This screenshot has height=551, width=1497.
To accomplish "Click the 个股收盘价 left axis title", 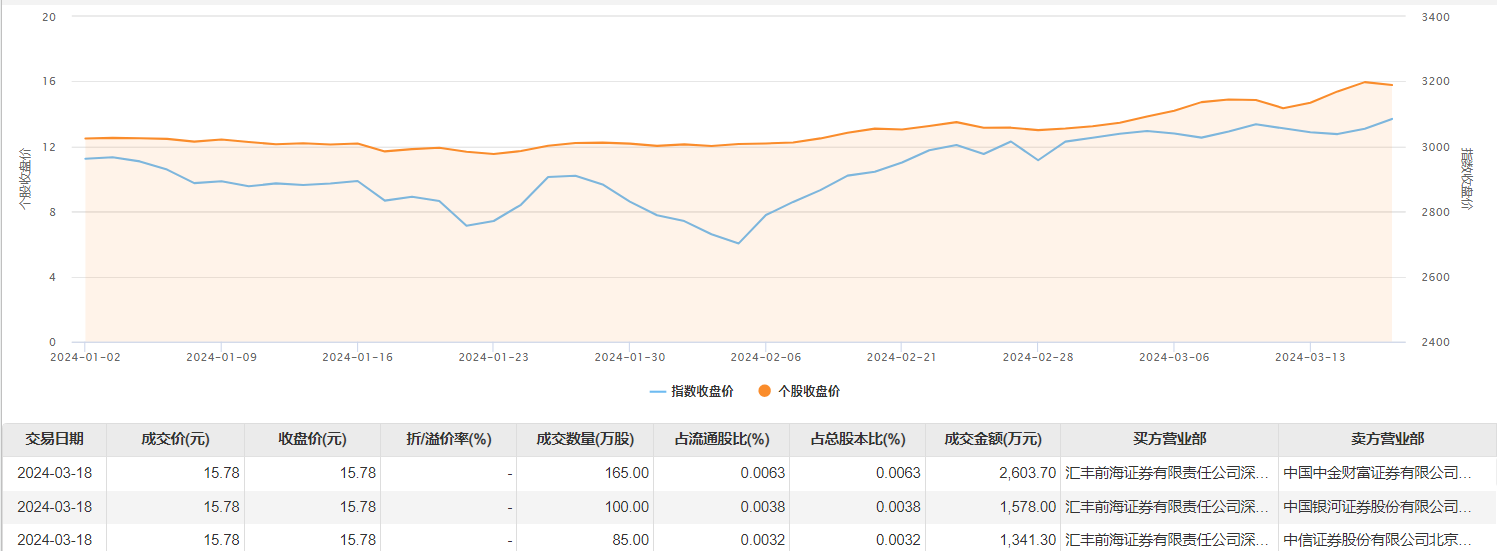I will tap(25, 179).
